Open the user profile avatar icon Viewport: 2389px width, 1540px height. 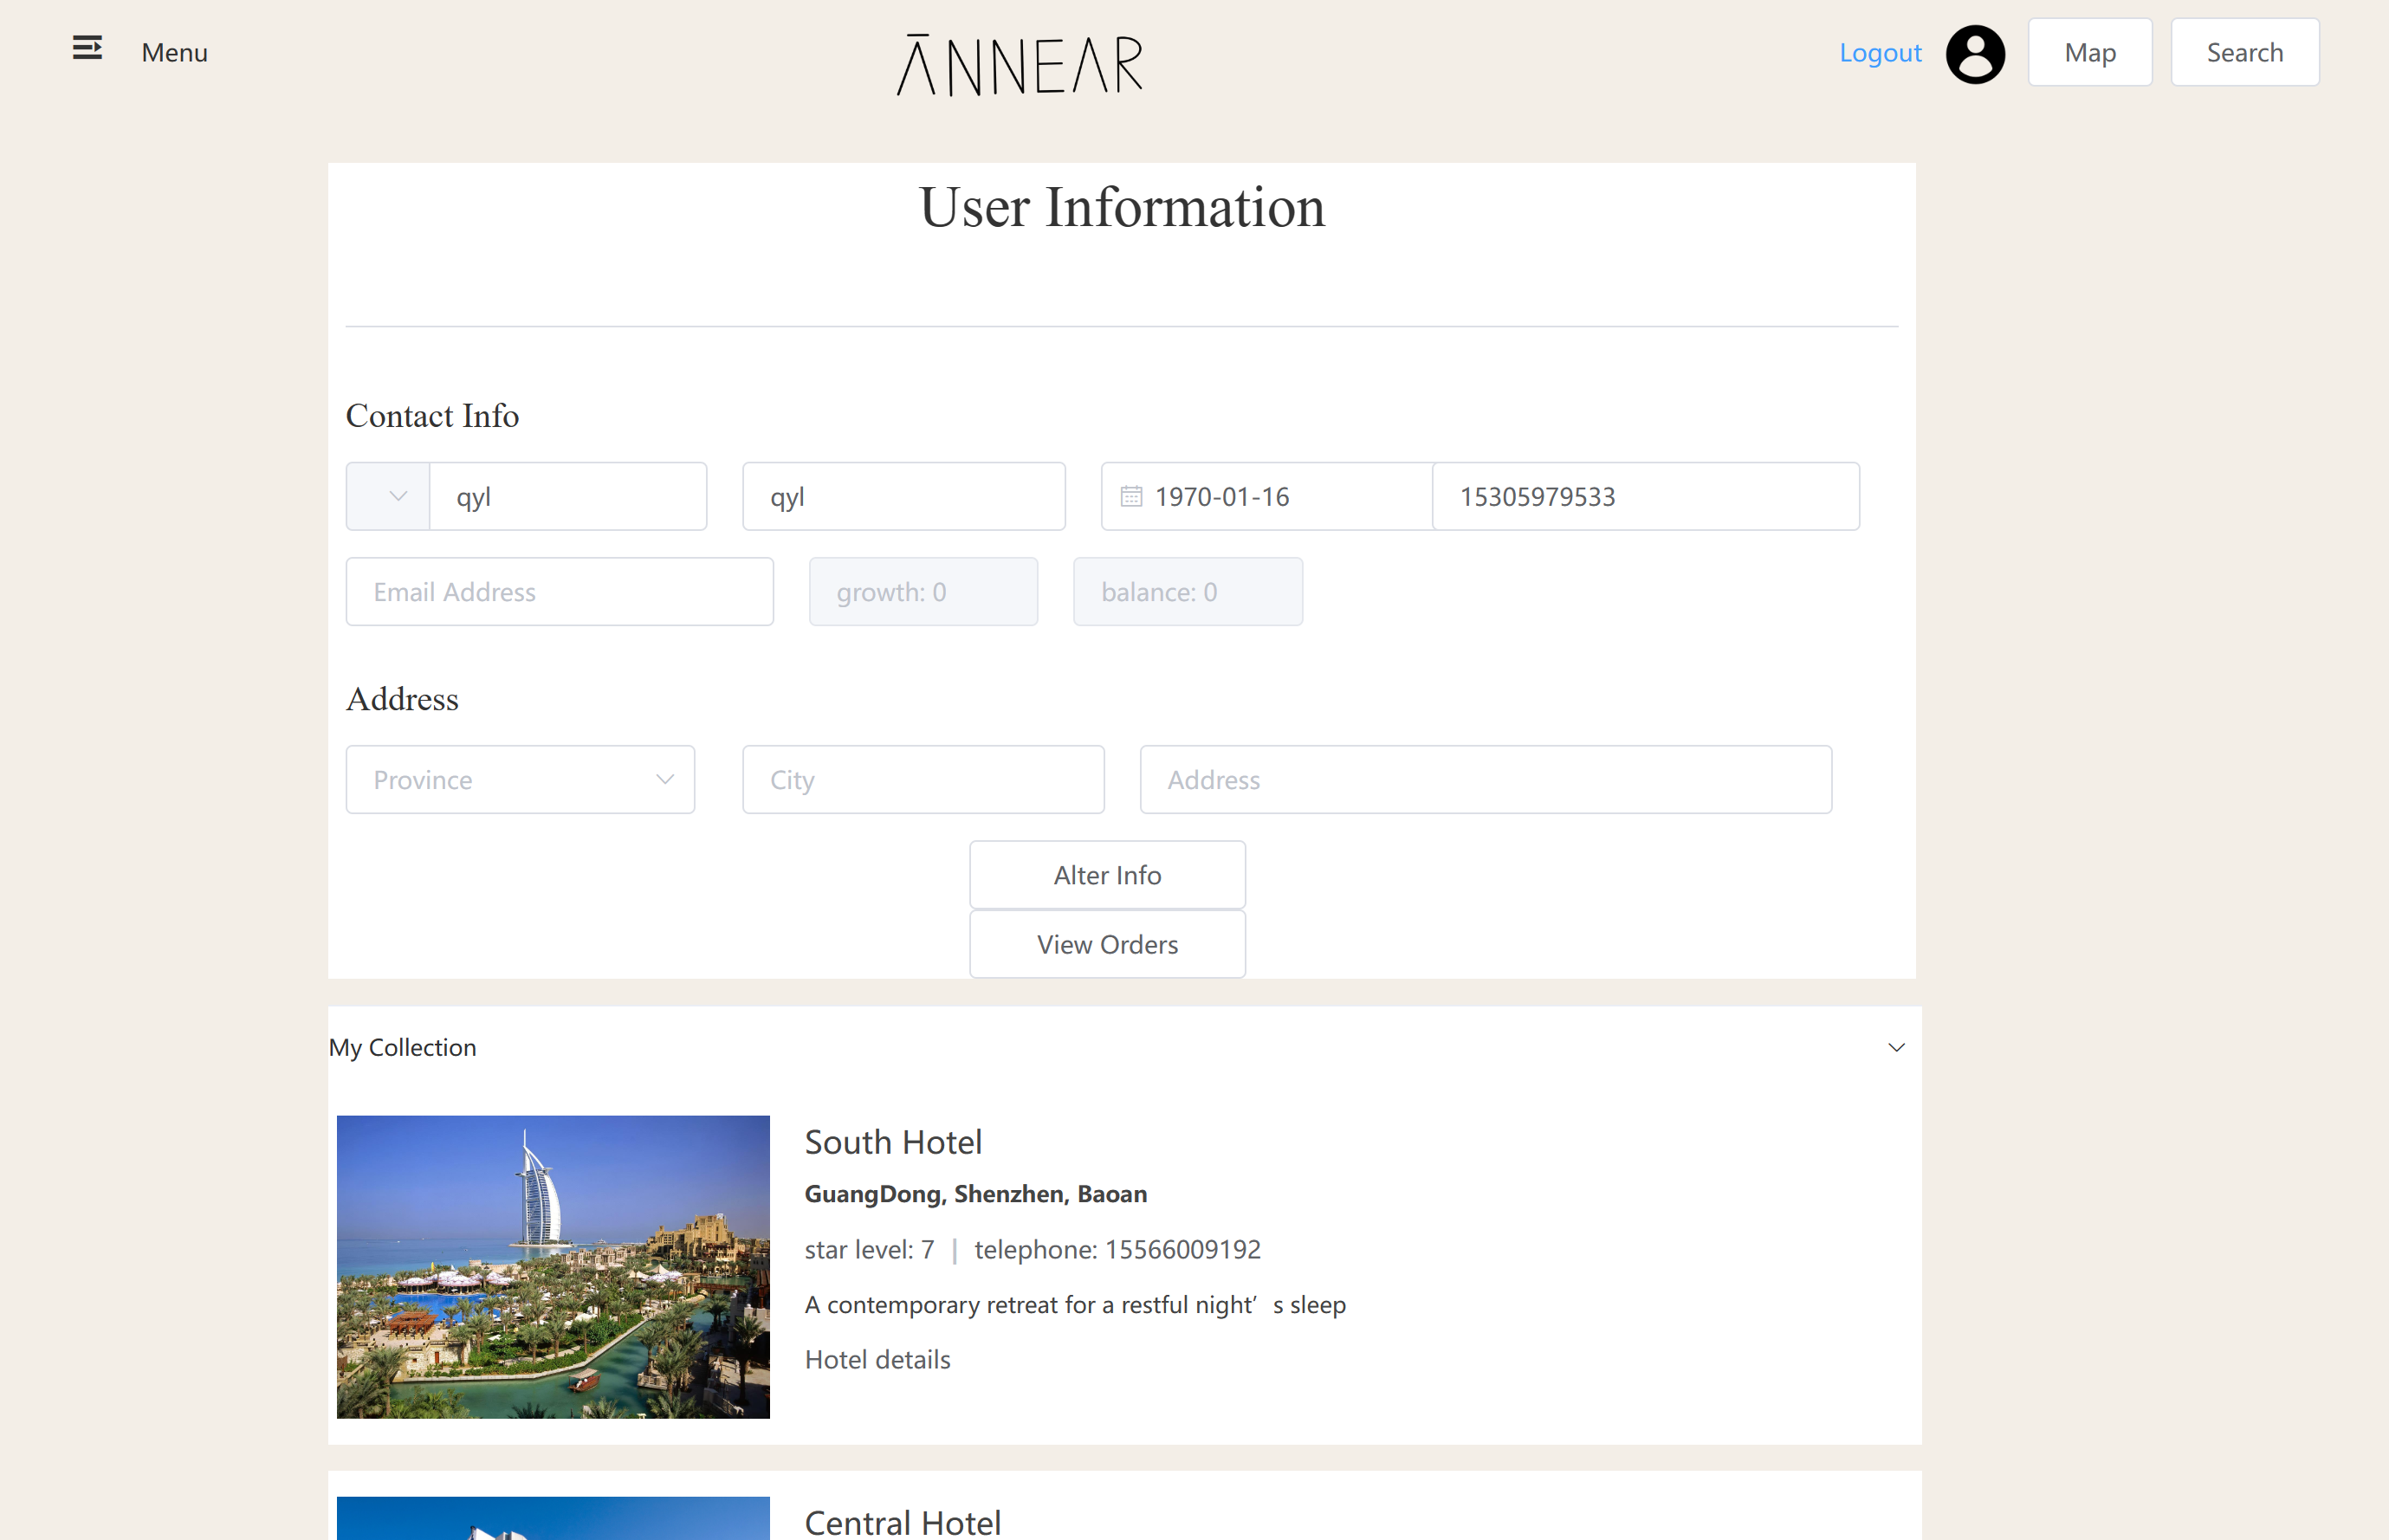pyautogui.click(x=1975, y=54)
